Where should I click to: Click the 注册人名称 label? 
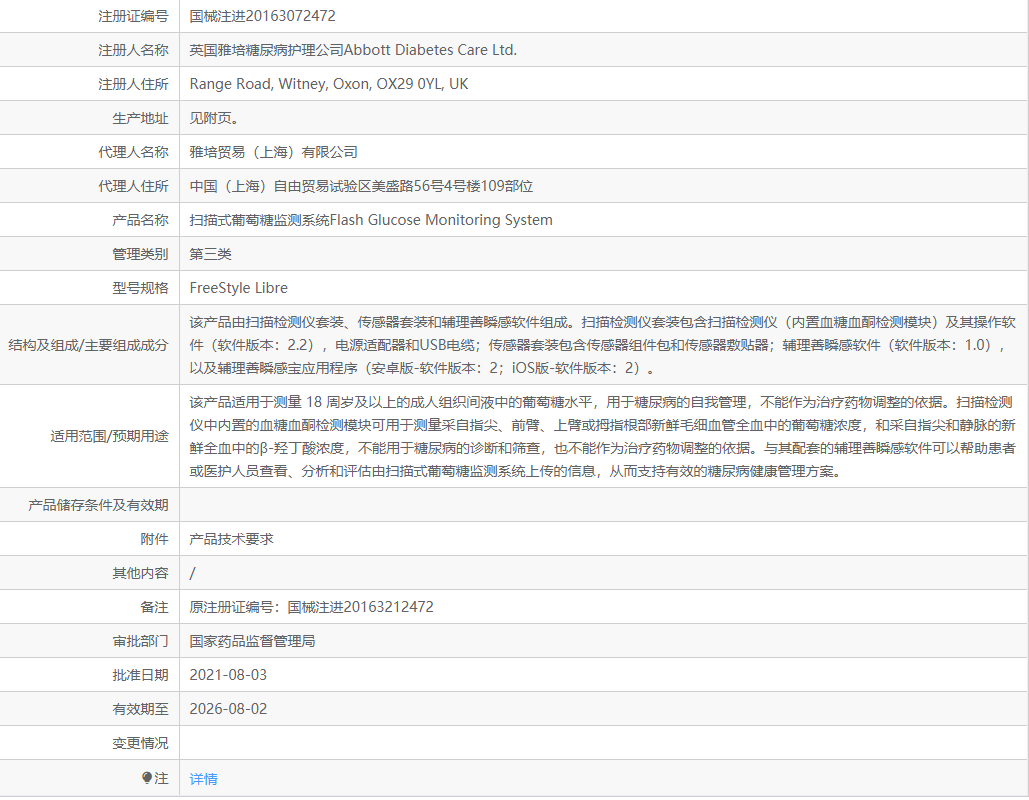click(133, 50)
